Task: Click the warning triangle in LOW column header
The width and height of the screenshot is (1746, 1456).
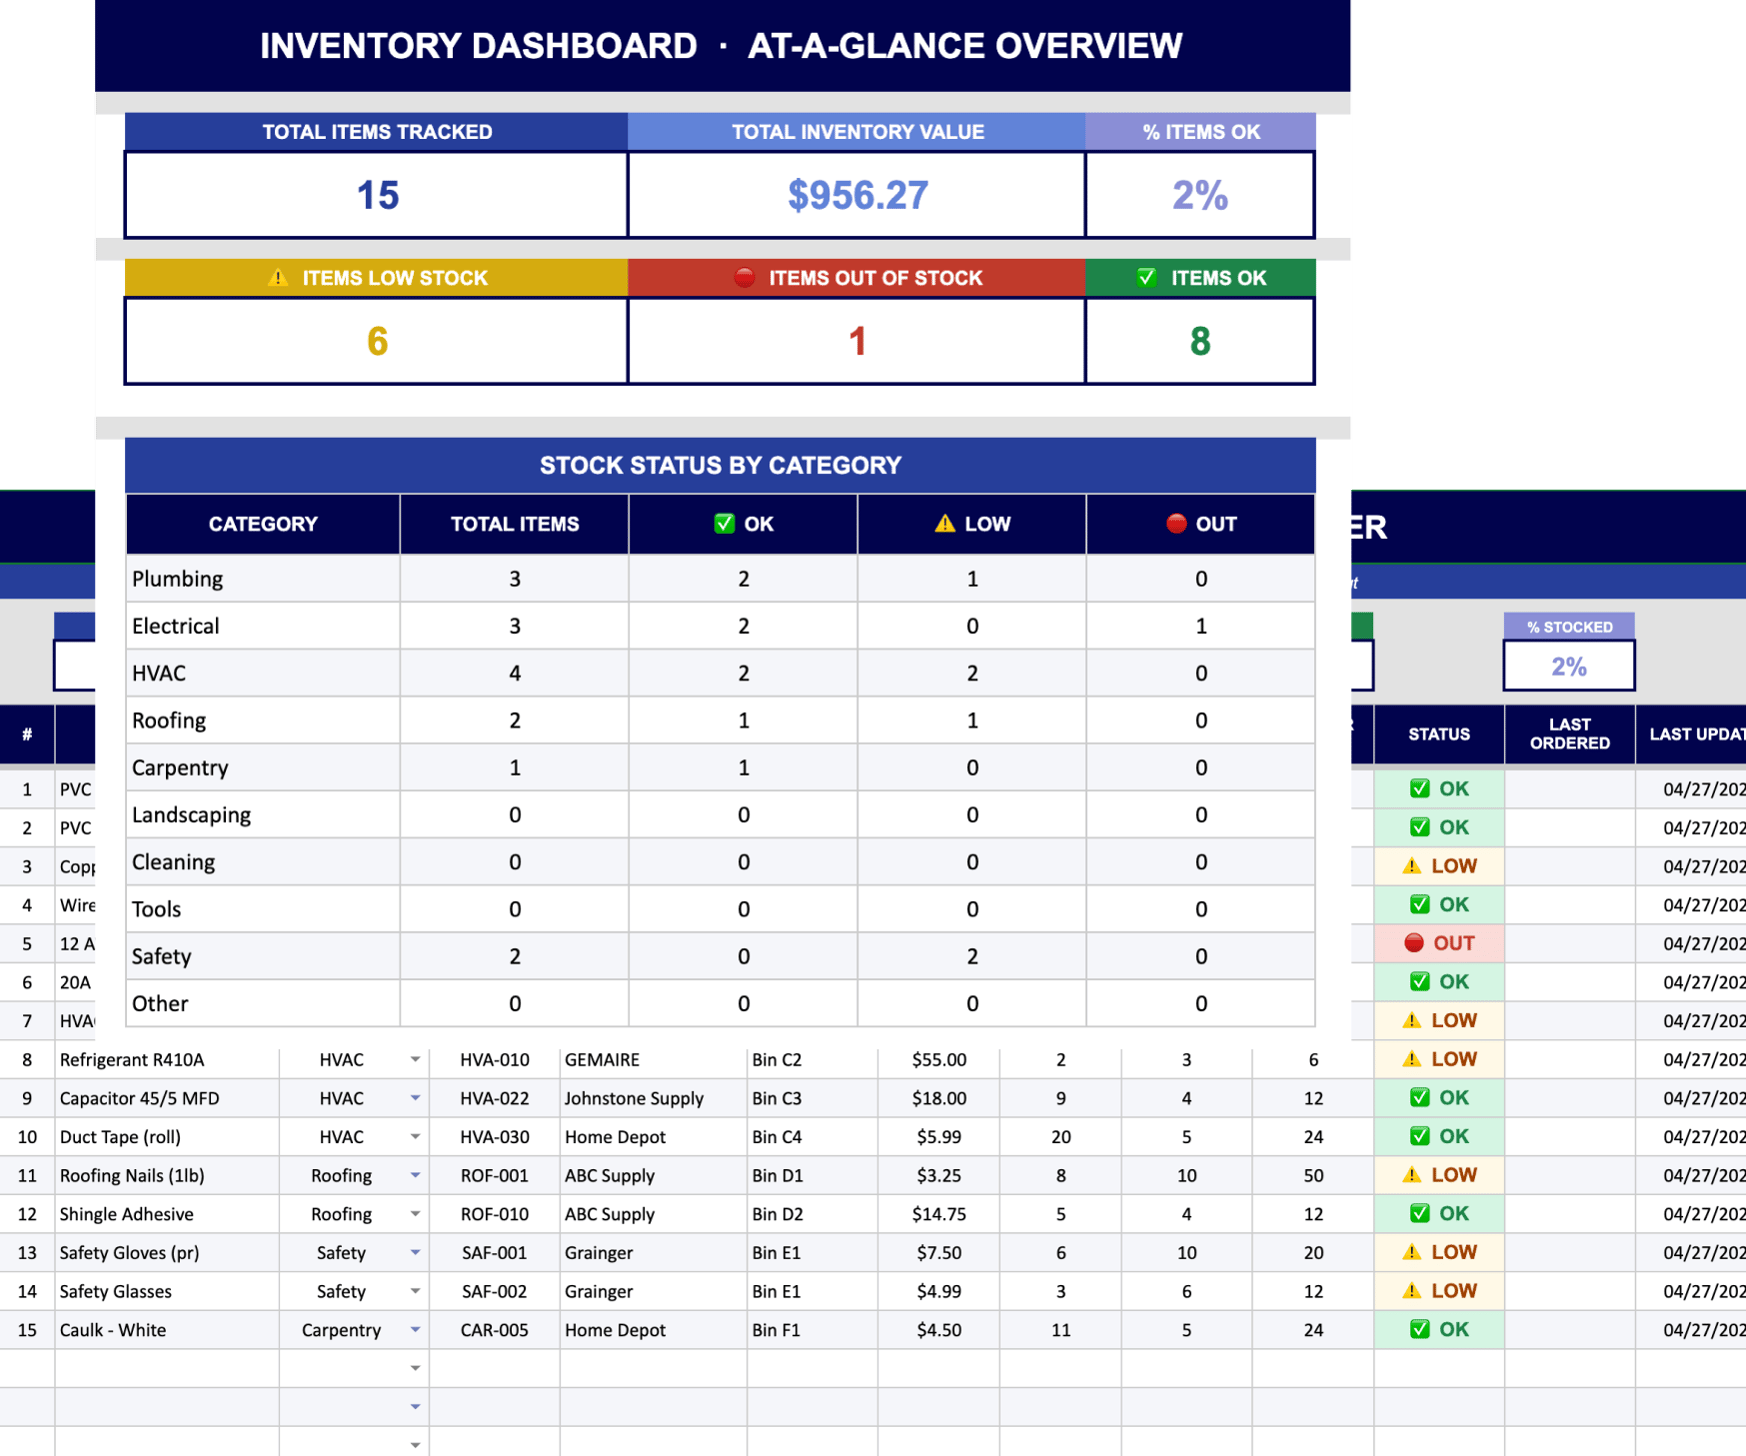Action: 945,523
